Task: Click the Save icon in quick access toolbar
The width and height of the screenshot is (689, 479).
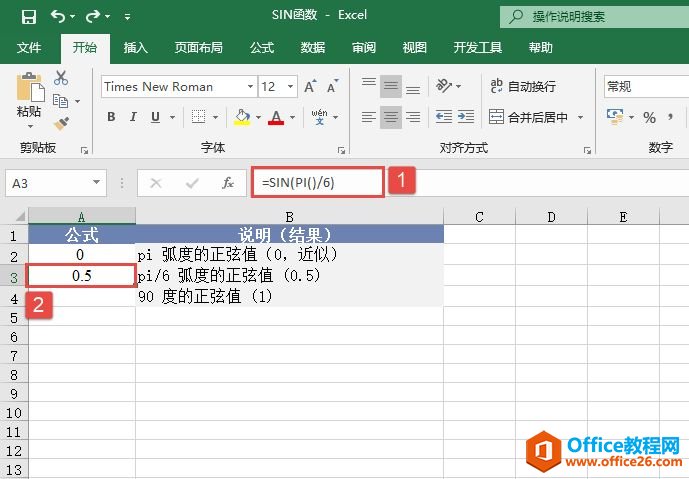Action: coord(29,17)
